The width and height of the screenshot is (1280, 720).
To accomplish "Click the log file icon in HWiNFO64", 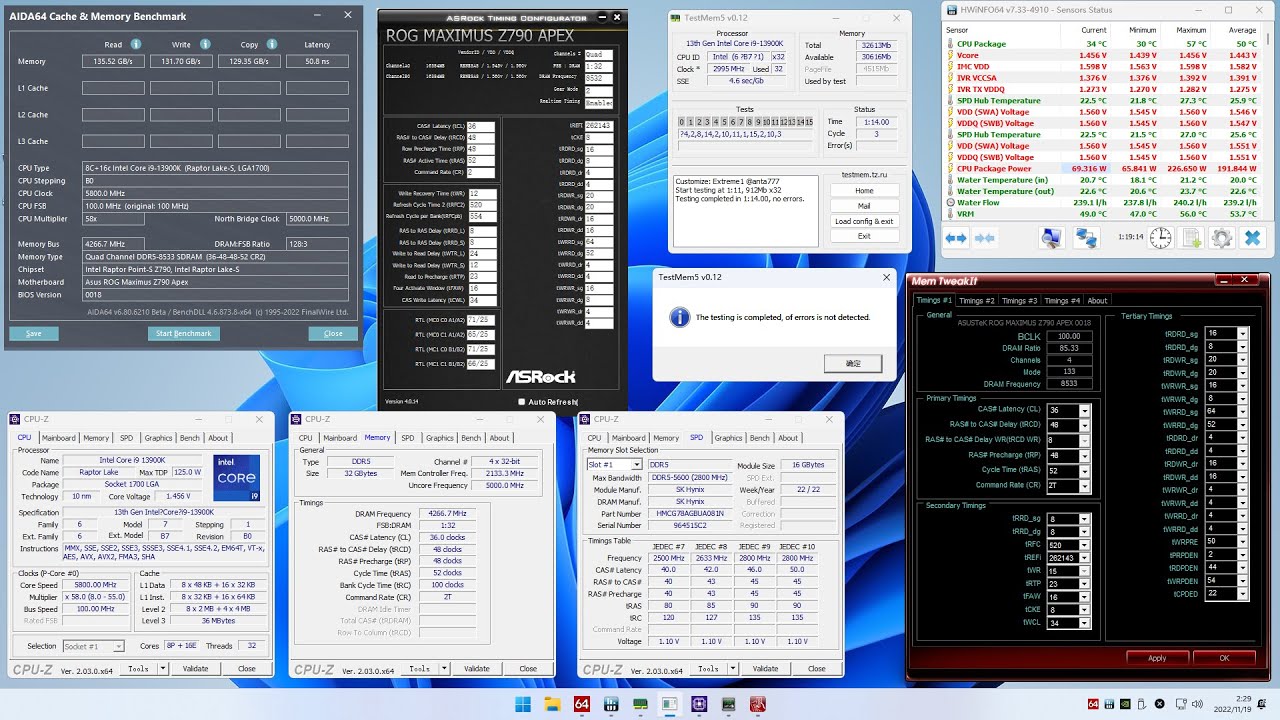I will click(x=1191, y=238).
